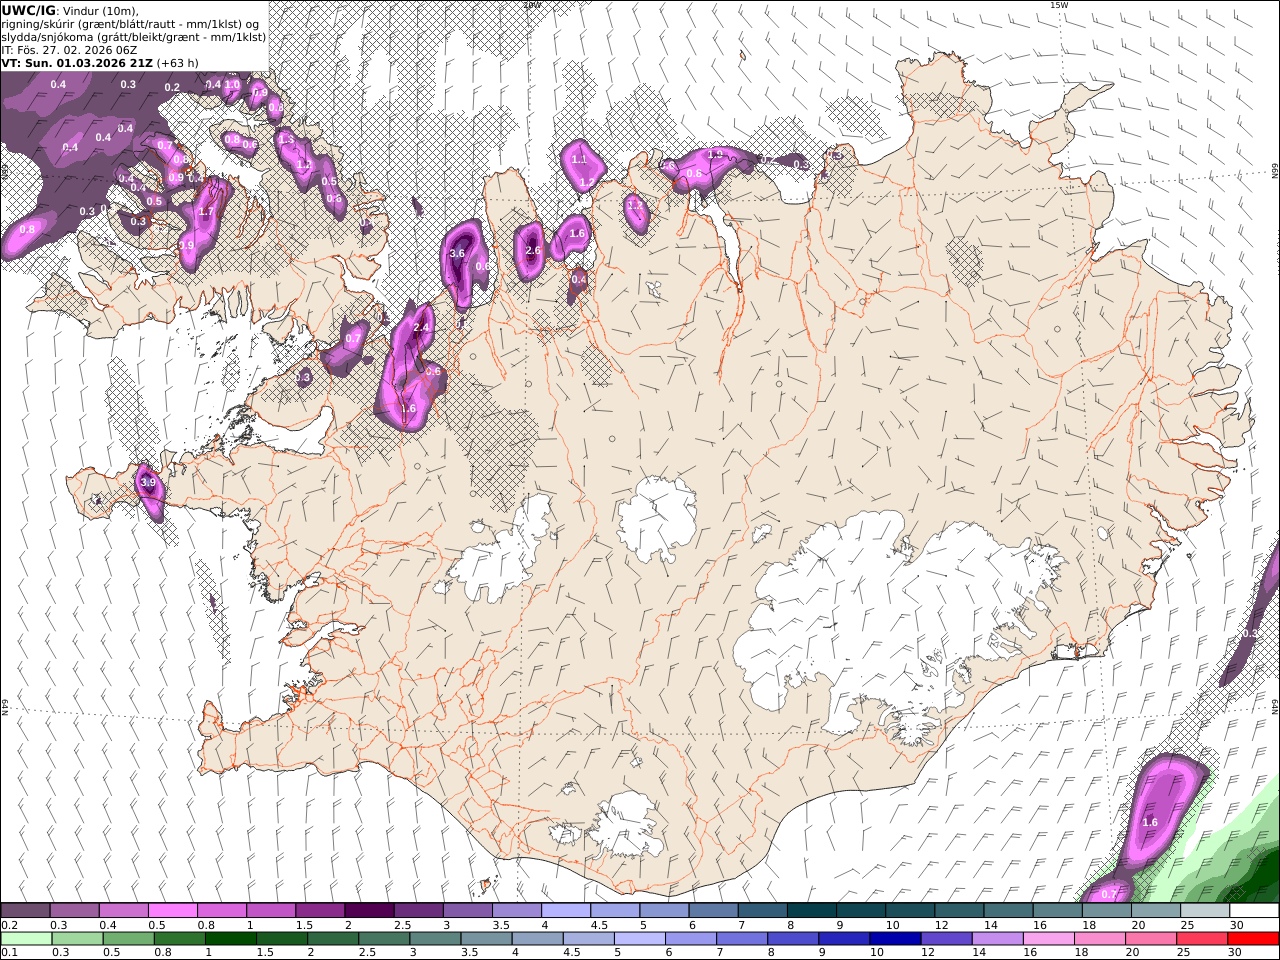Click the 2.6 snowfall value label
Viewport: 1280px width, 960px height.
coord(533,250)
